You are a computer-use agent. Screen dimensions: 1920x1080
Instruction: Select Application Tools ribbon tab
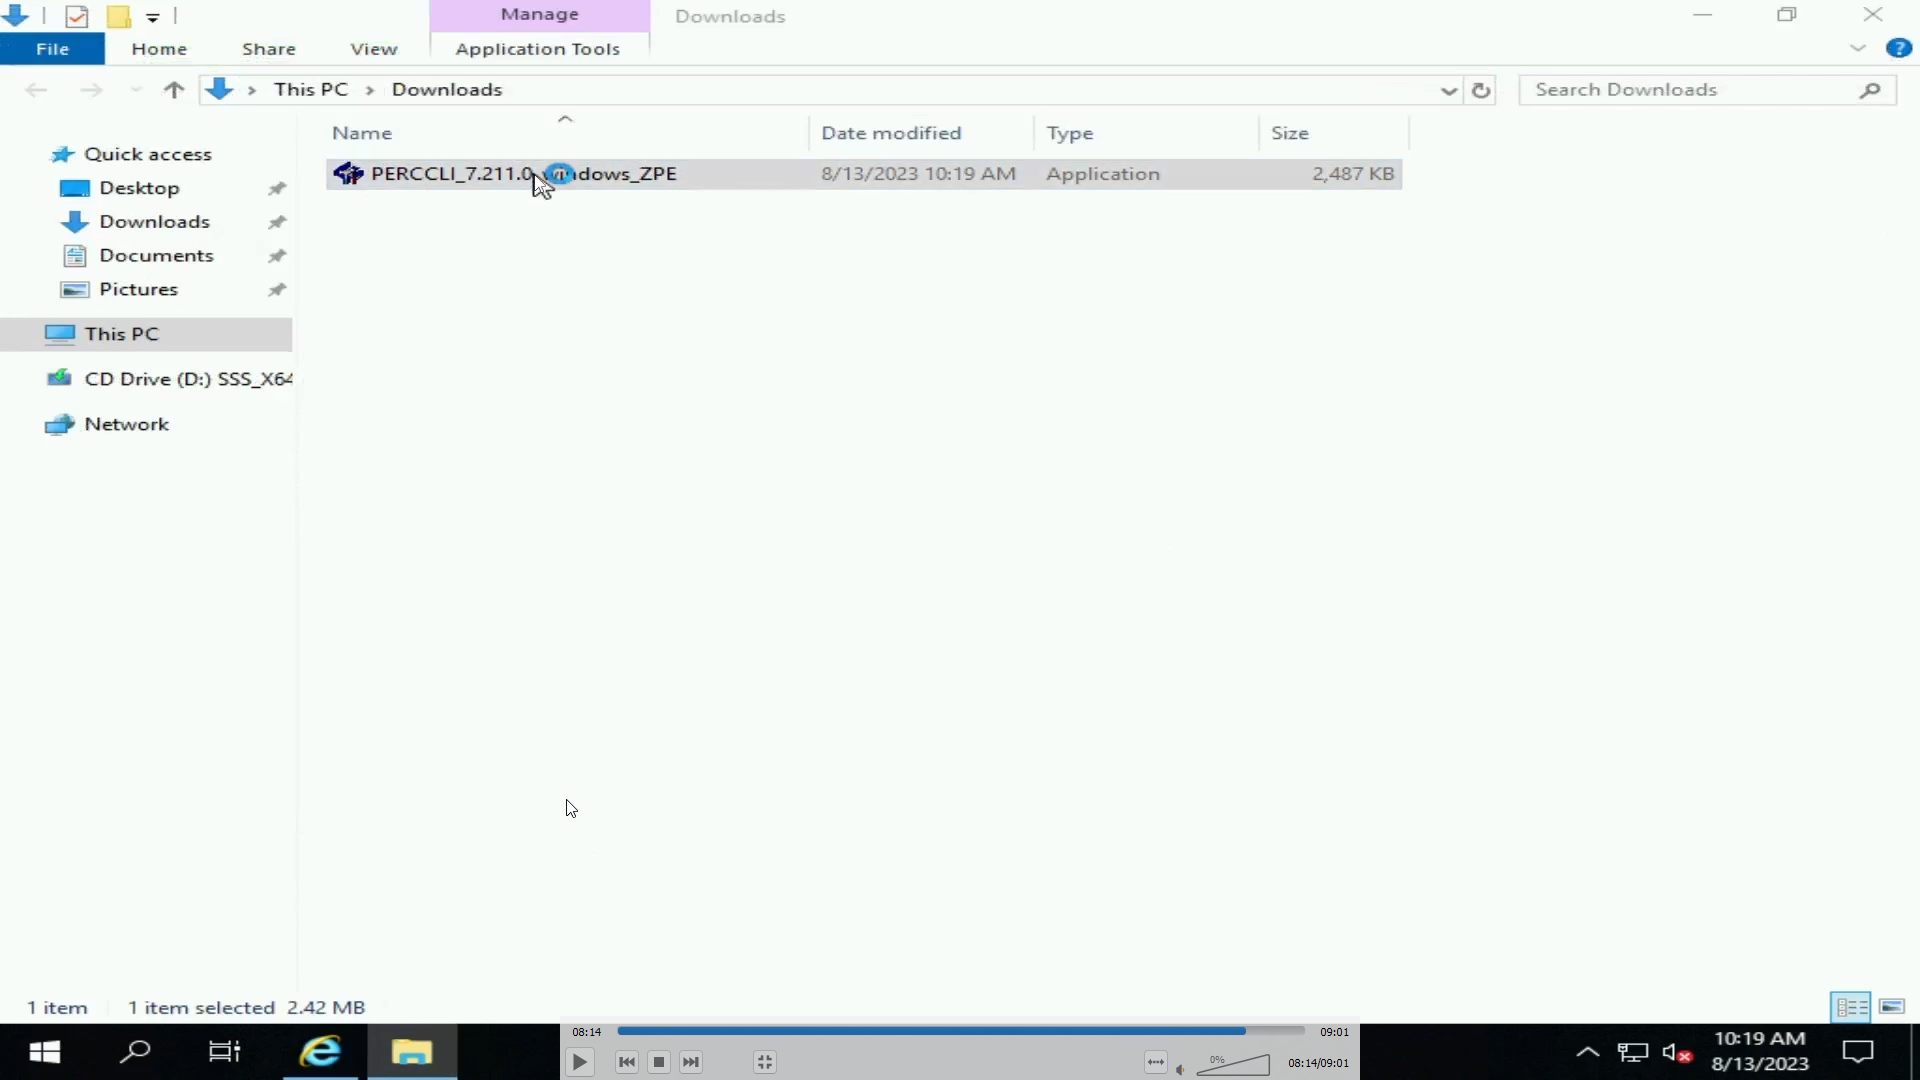537,49
